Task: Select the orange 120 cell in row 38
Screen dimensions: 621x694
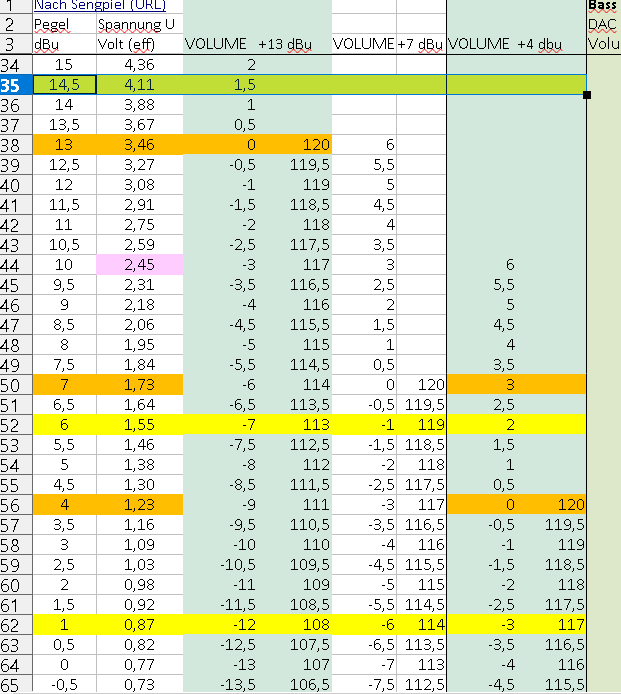Action: tap(294, 145)
